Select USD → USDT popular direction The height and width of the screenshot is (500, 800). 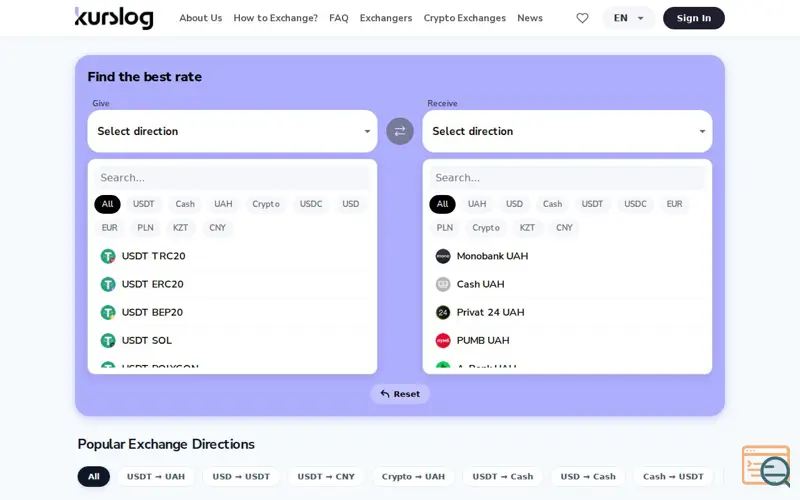pos(241,477)
